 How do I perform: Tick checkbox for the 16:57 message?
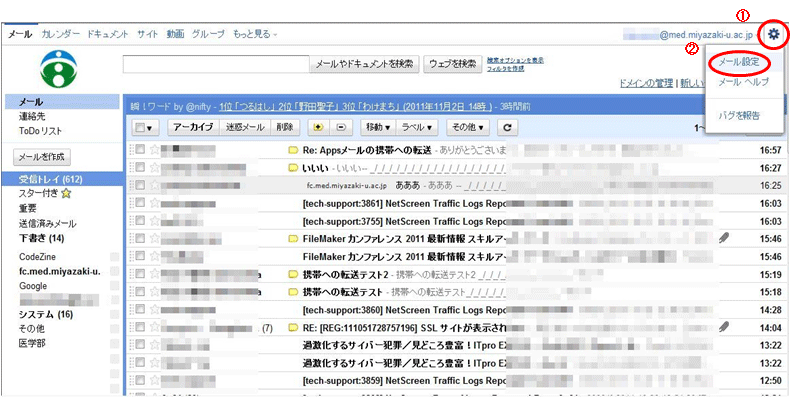(x=140, y=149)
